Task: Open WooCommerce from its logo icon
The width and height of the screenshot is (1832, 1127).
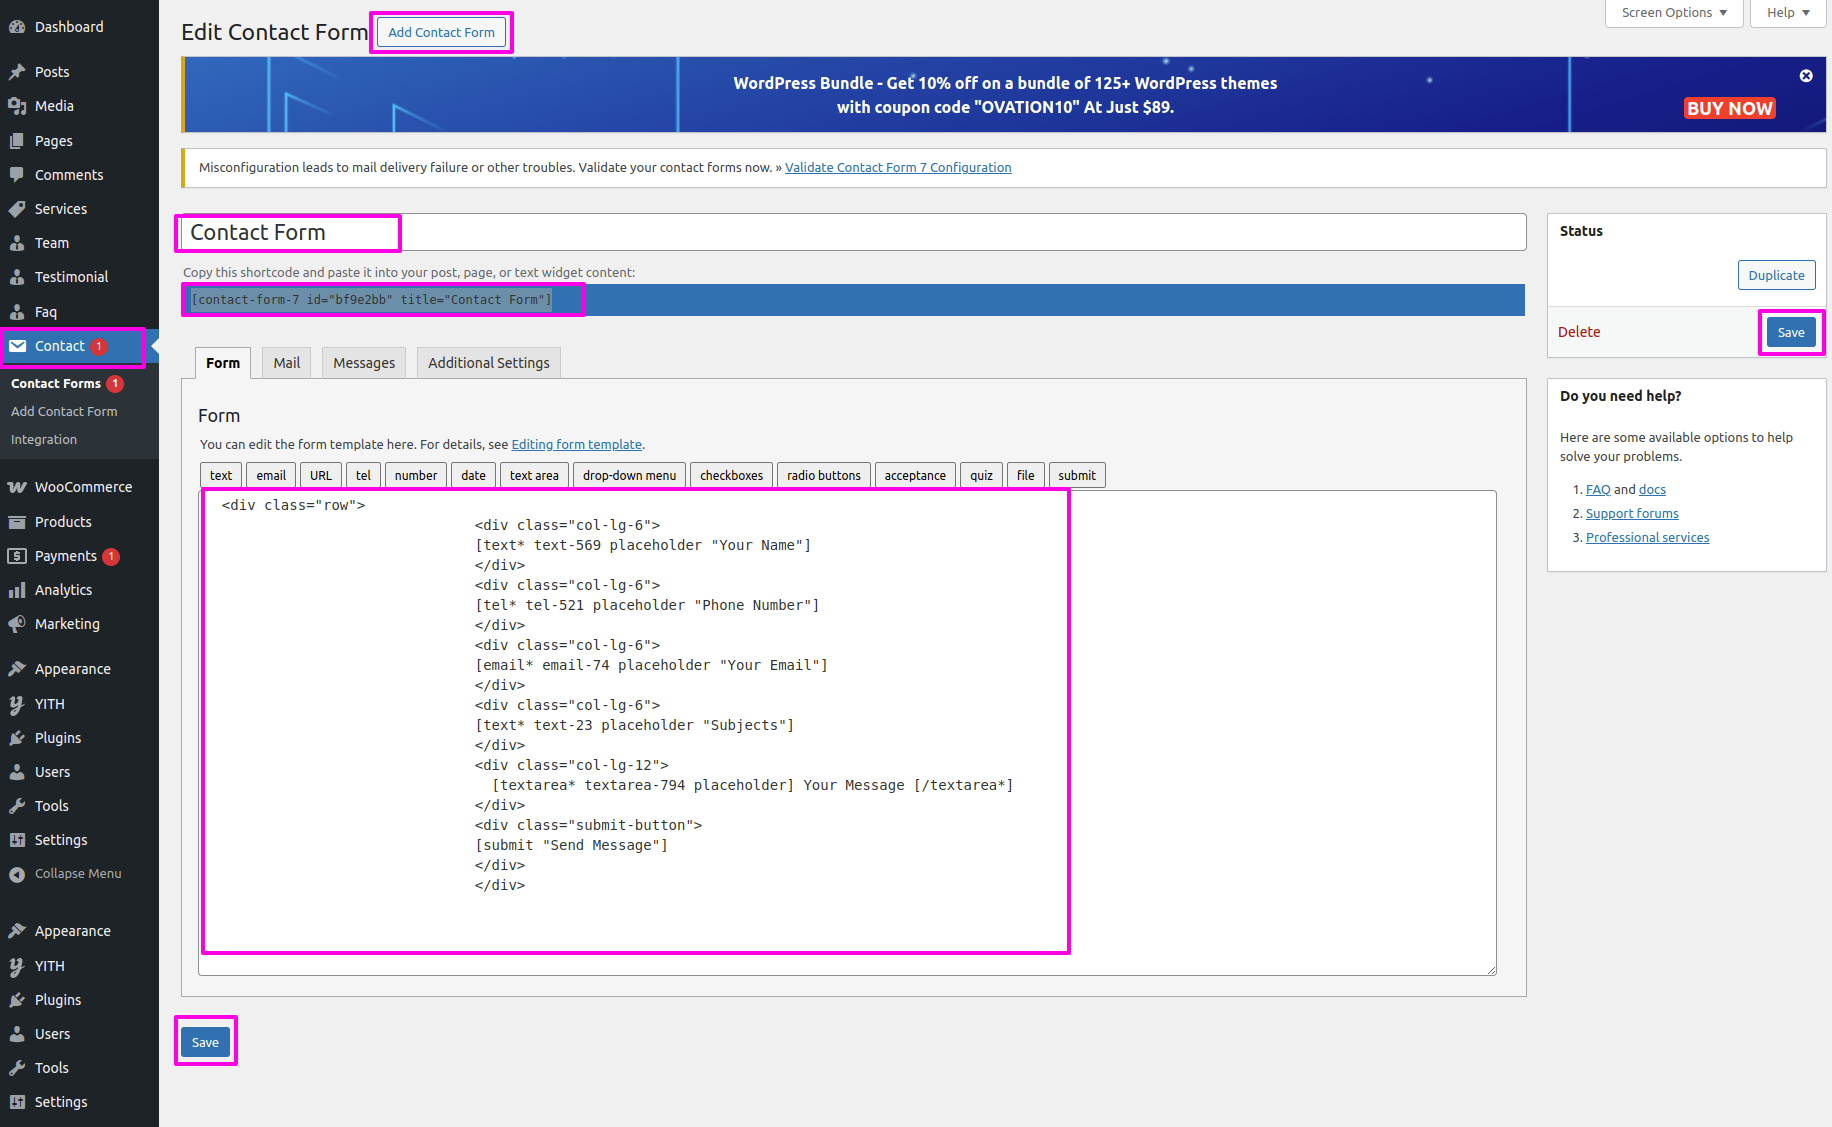Action: (x=17, y=487)
